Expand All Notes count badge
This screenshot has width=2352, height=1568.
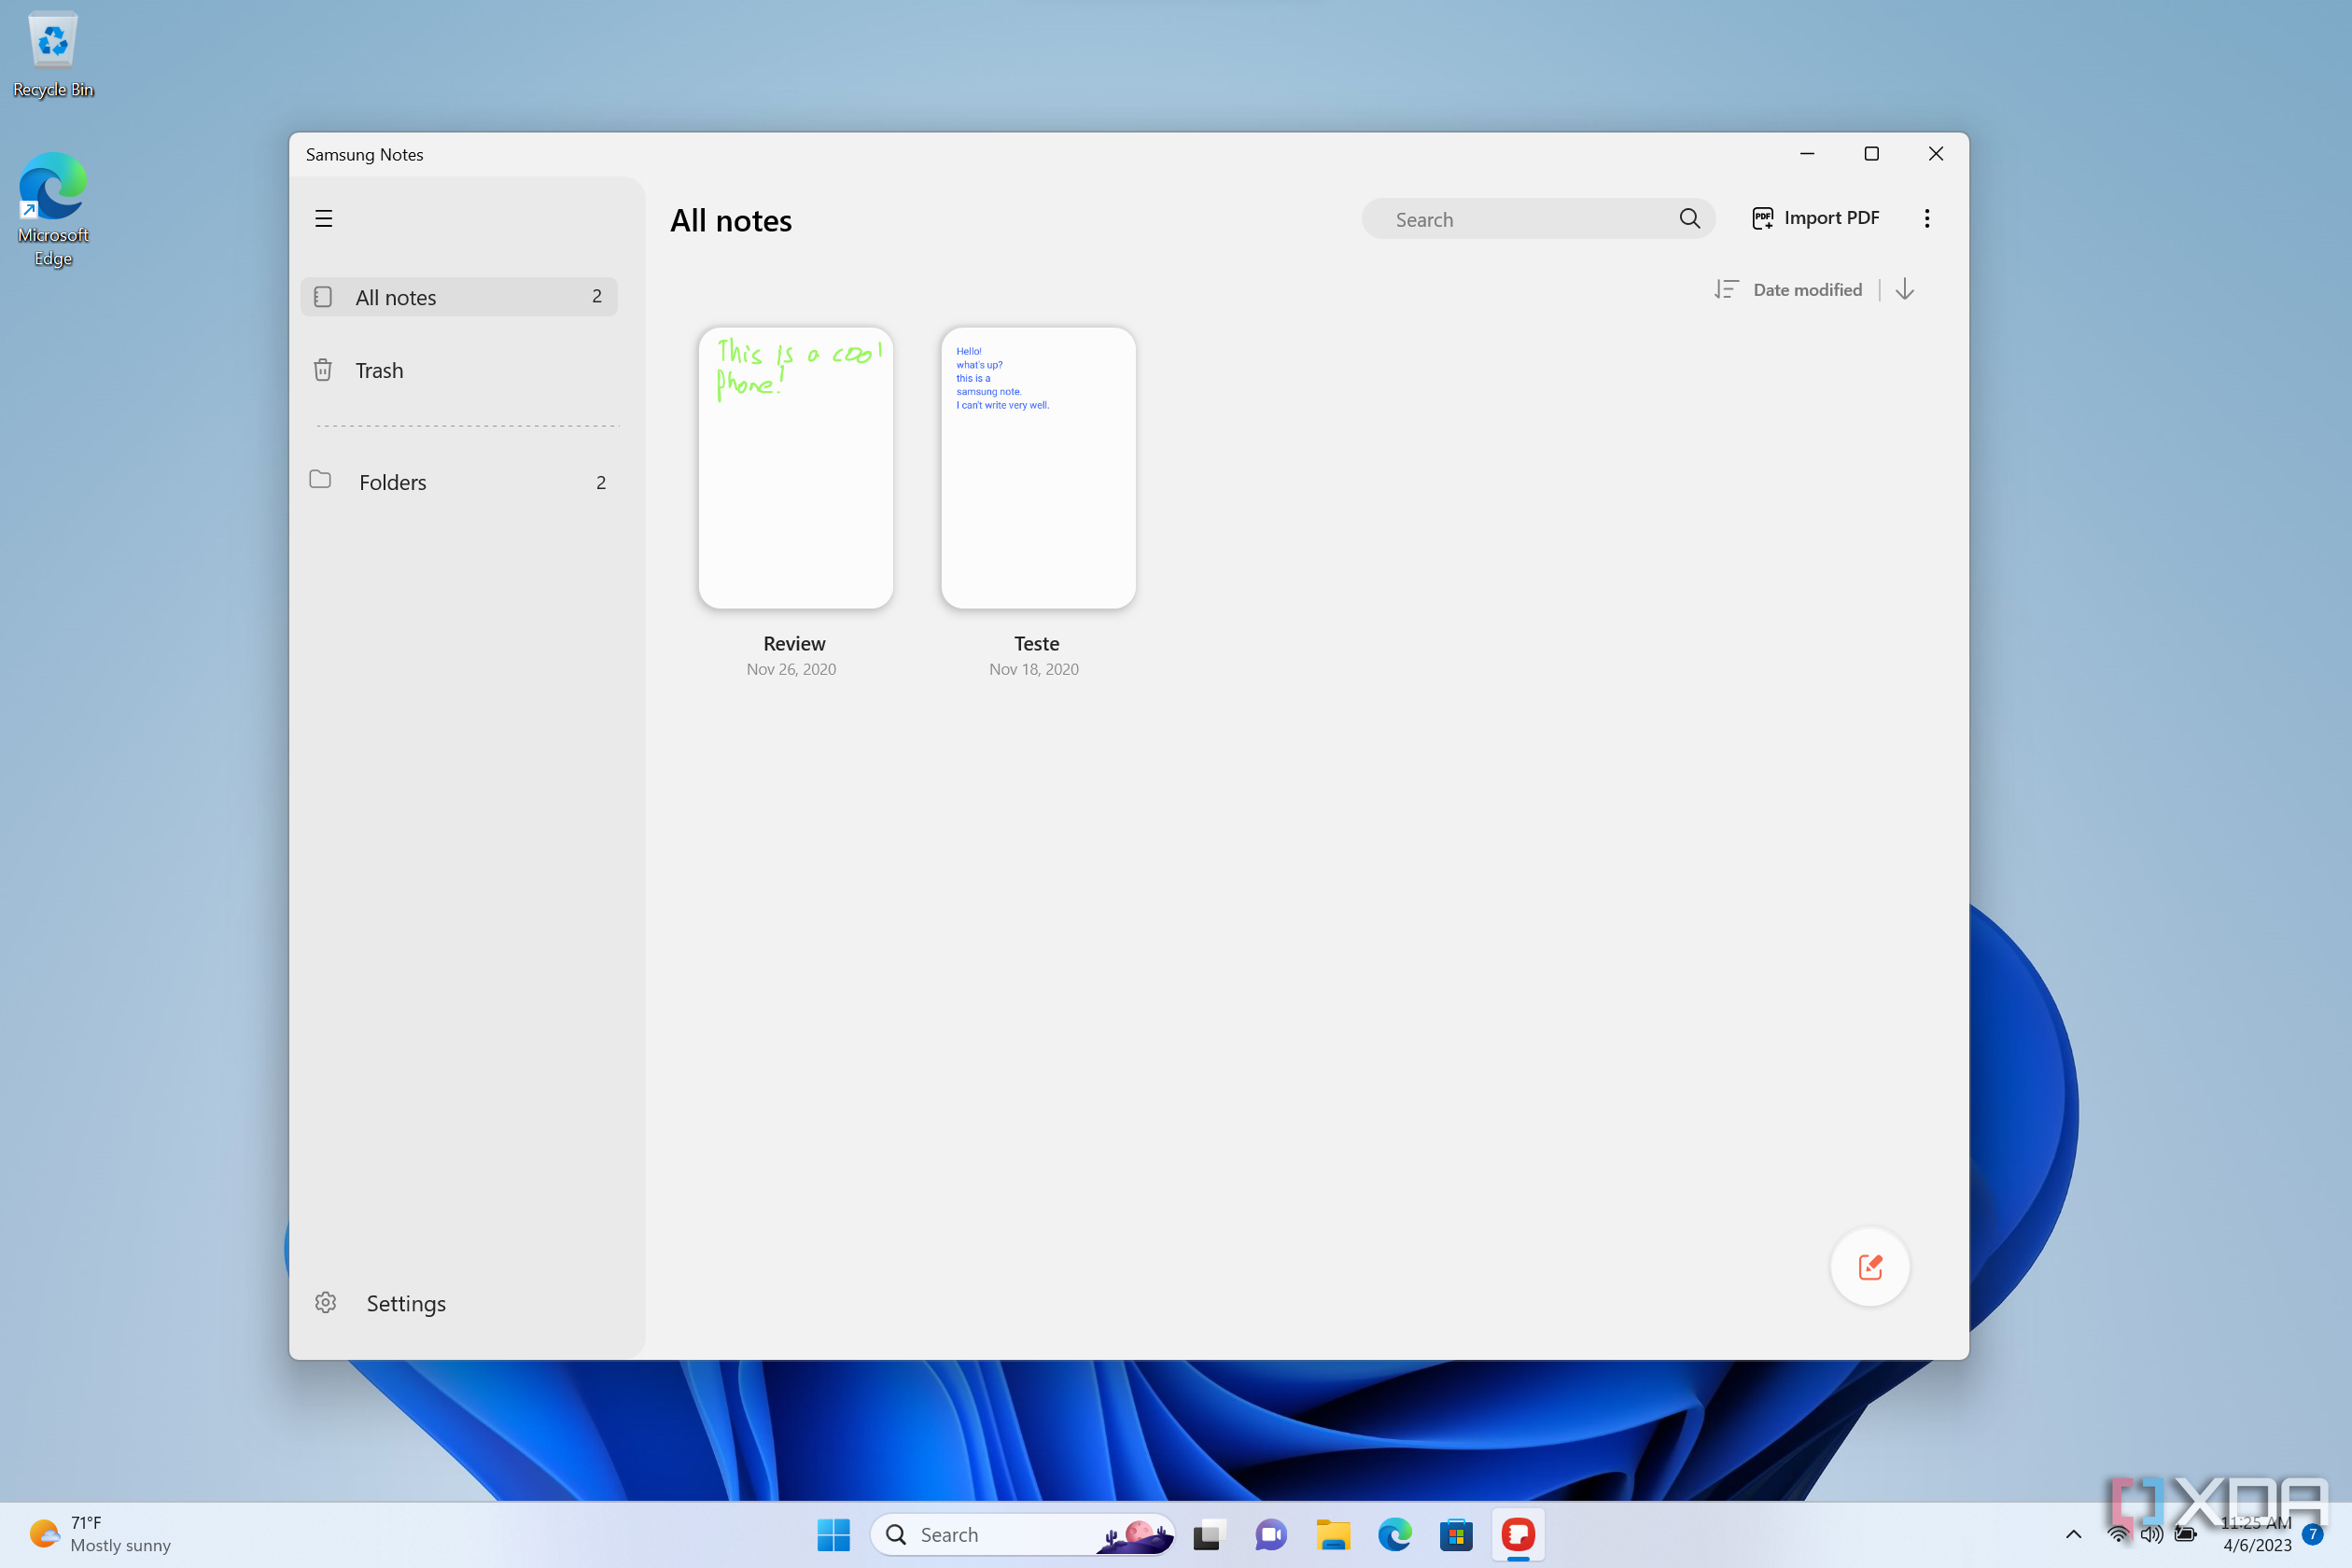pyautogui.click(x=596, y=296)
